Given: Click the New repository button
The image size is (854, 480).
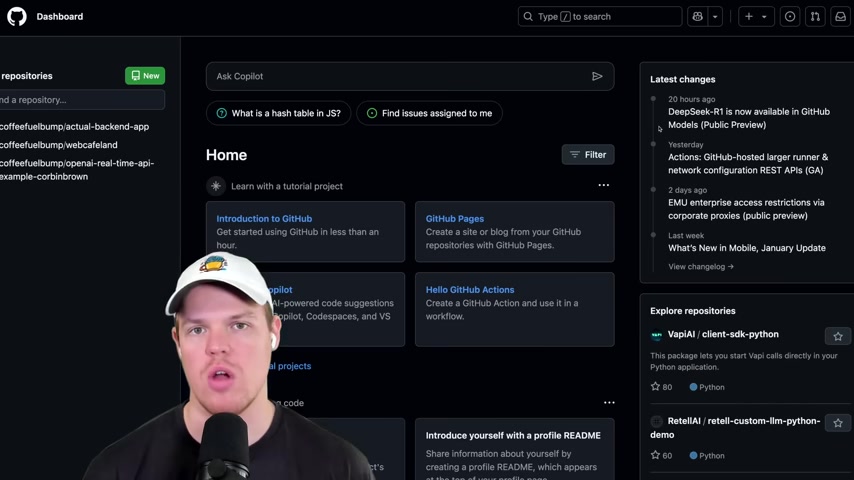Looking at the screenshot, I should pos(145,76).
